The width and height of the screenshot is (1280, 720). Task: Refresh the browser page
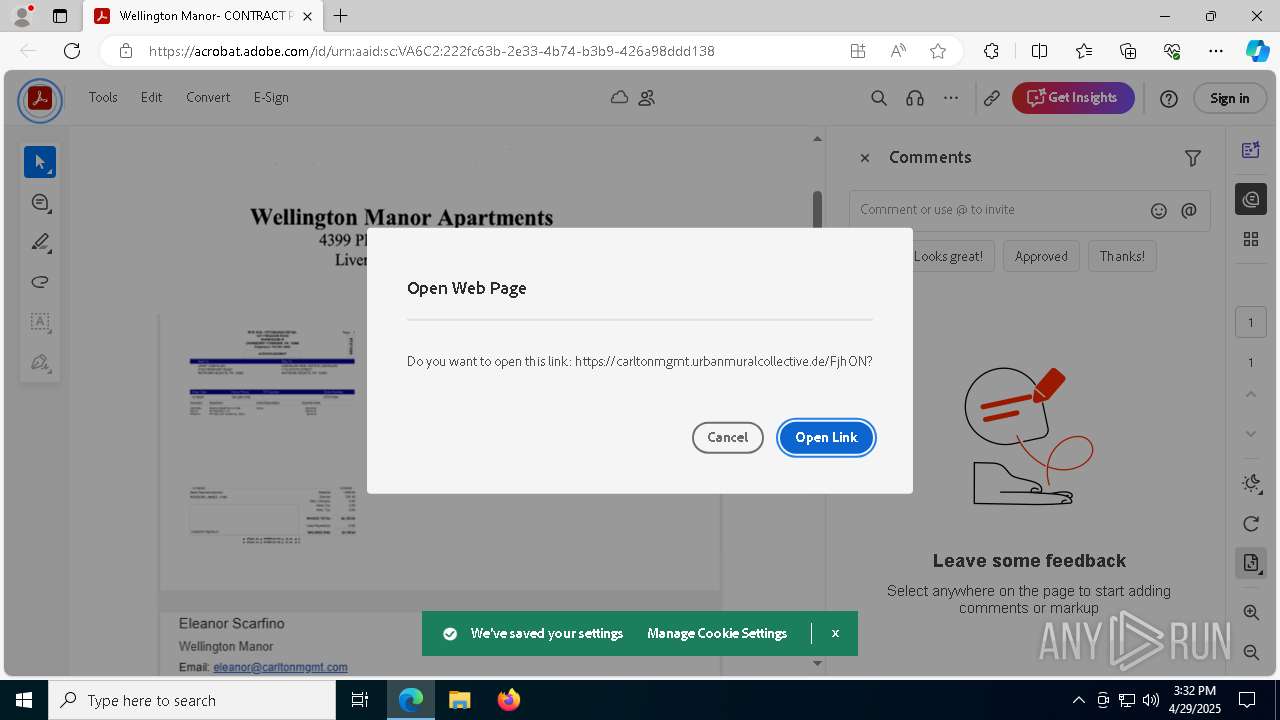72,51
